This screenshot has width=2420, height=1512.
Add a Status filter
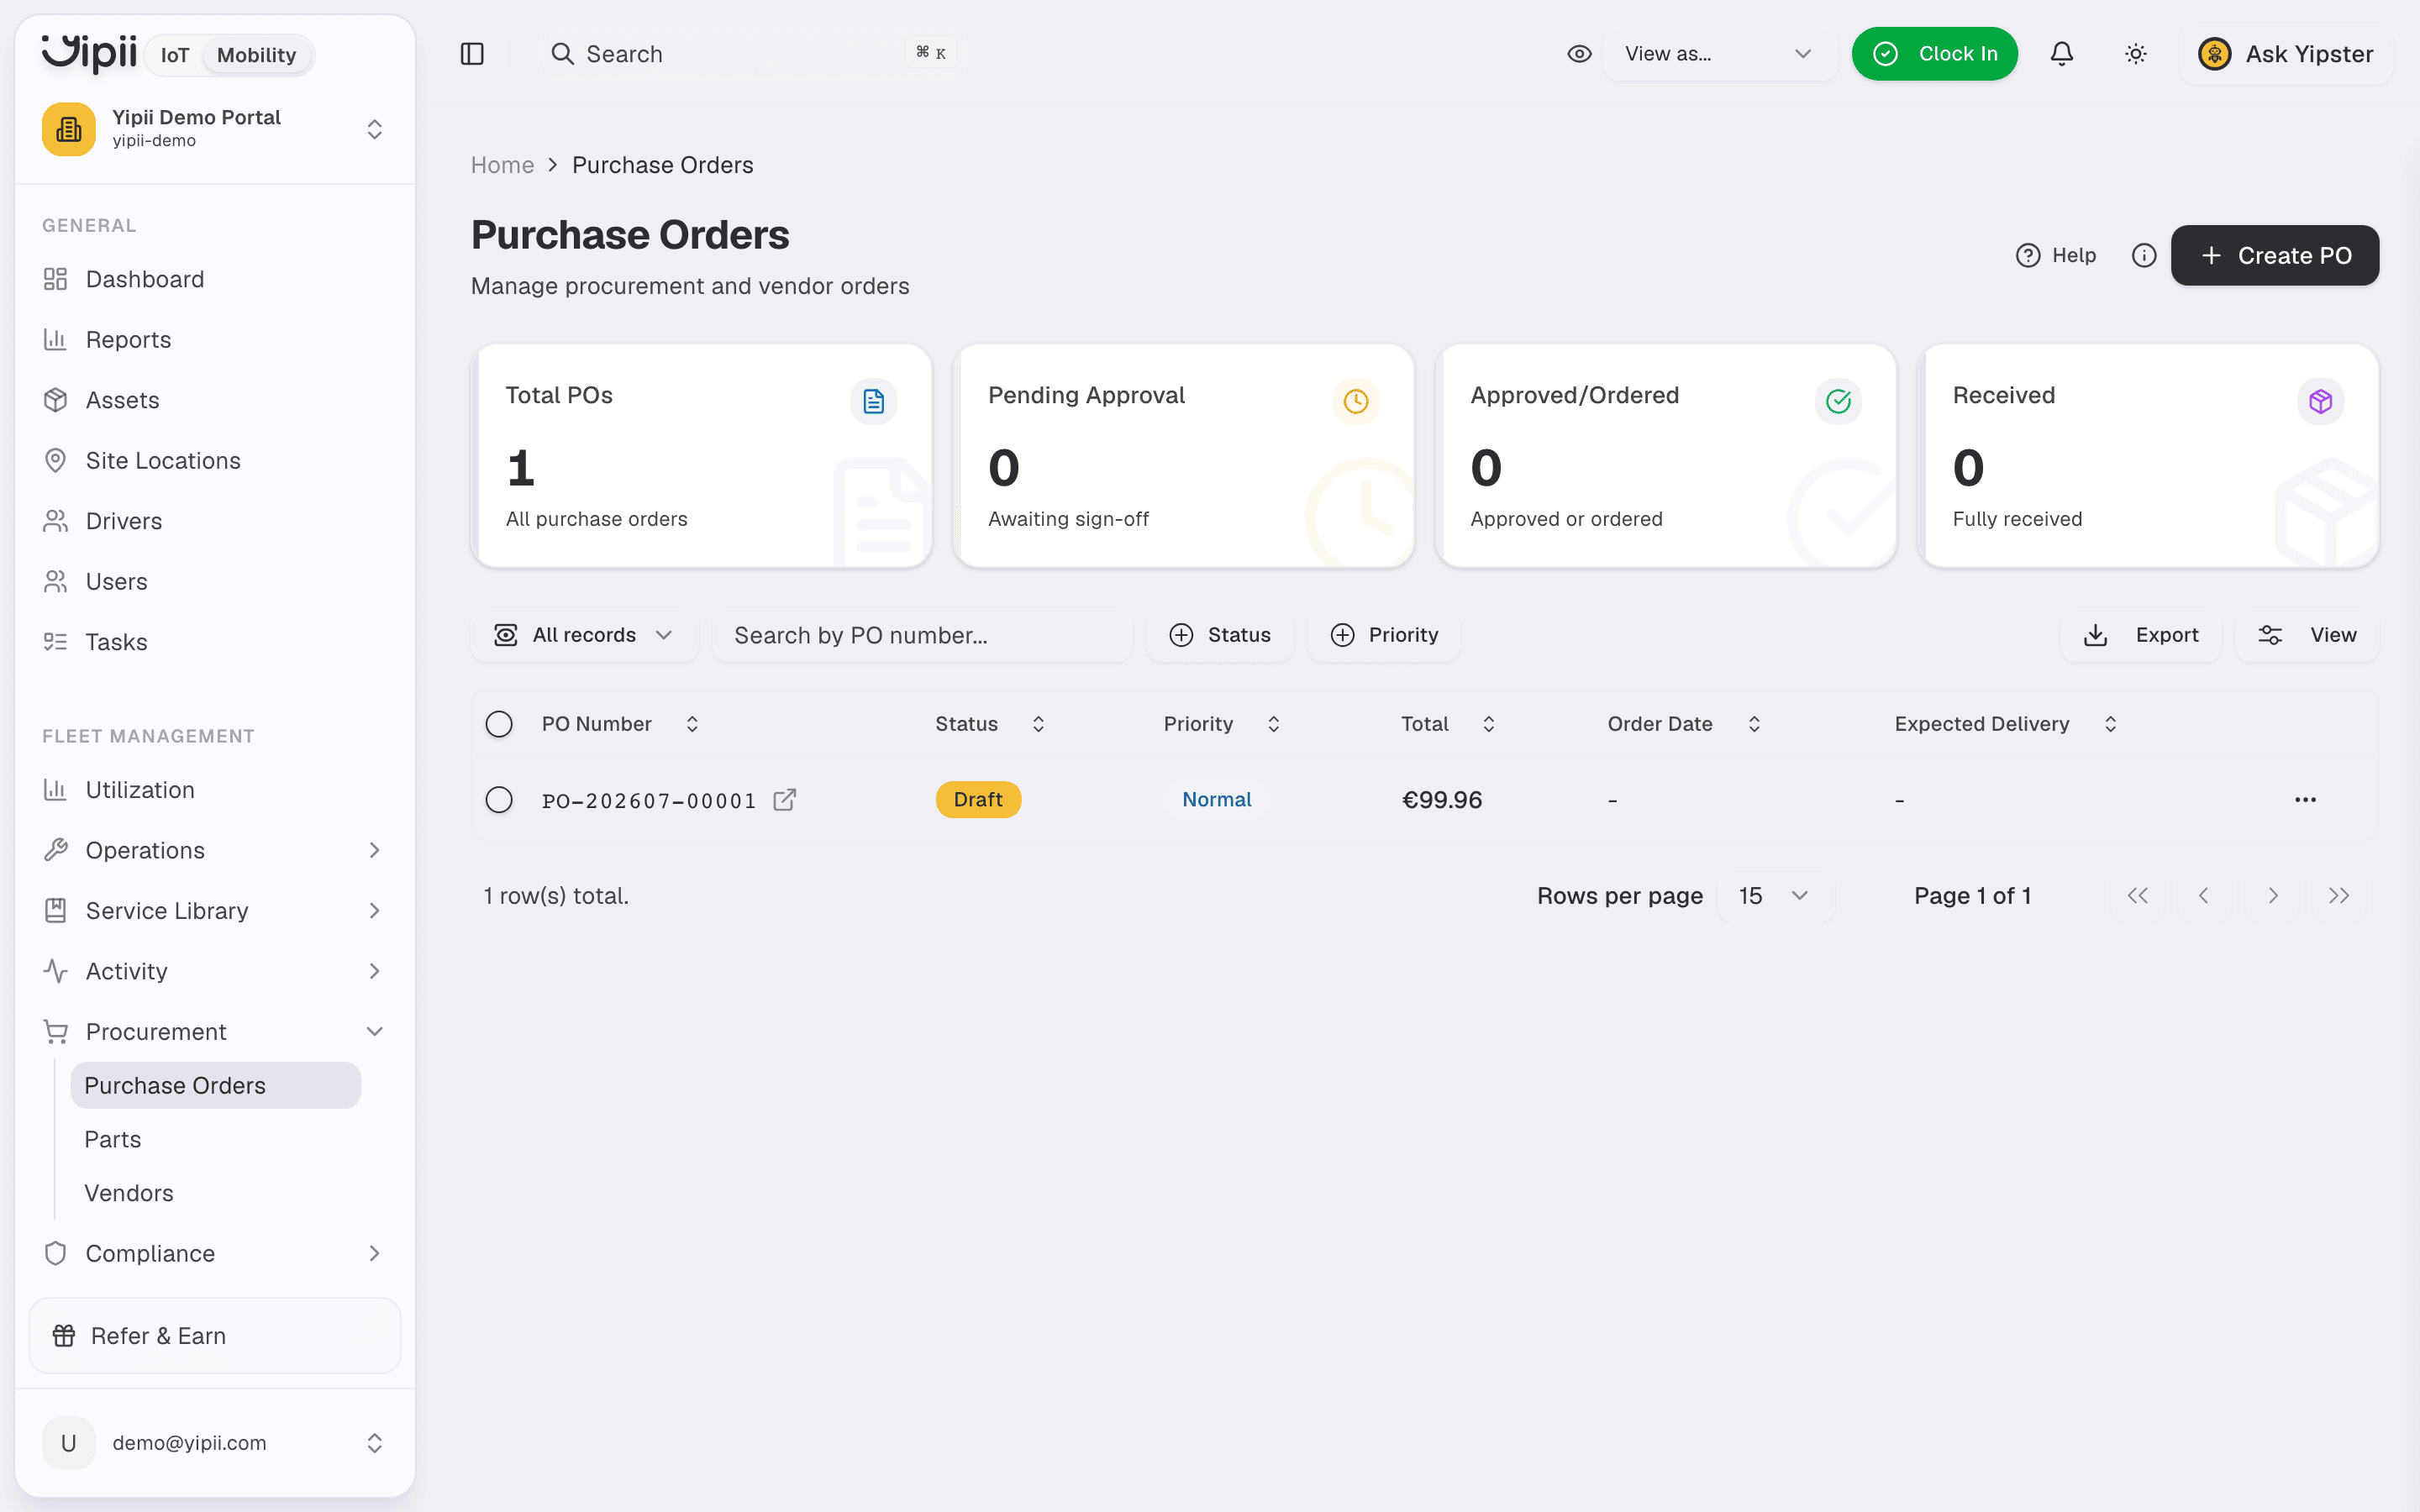tap(1219, 635)
